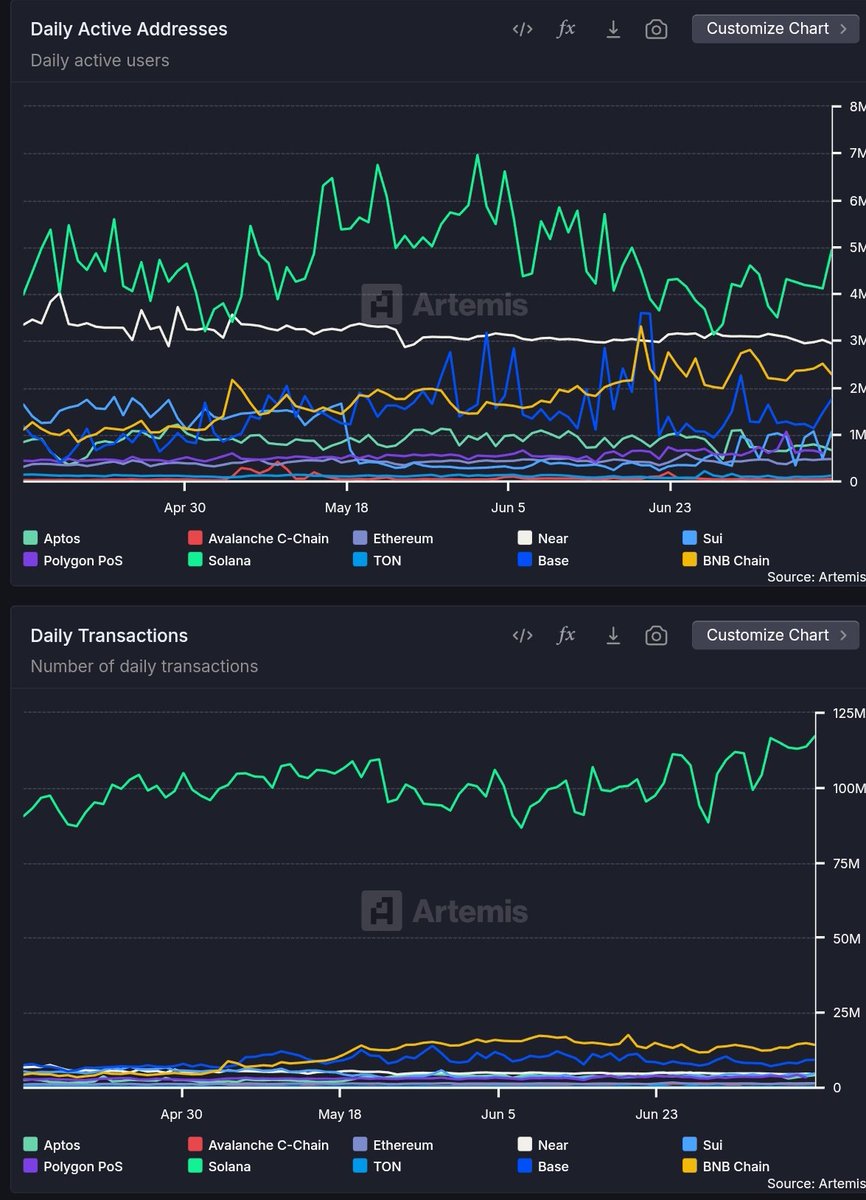This screenshot has height=1200, width=866.
Task: Toggle Near in Daily Active Addresses legend
Action: (x=543, y=538)
